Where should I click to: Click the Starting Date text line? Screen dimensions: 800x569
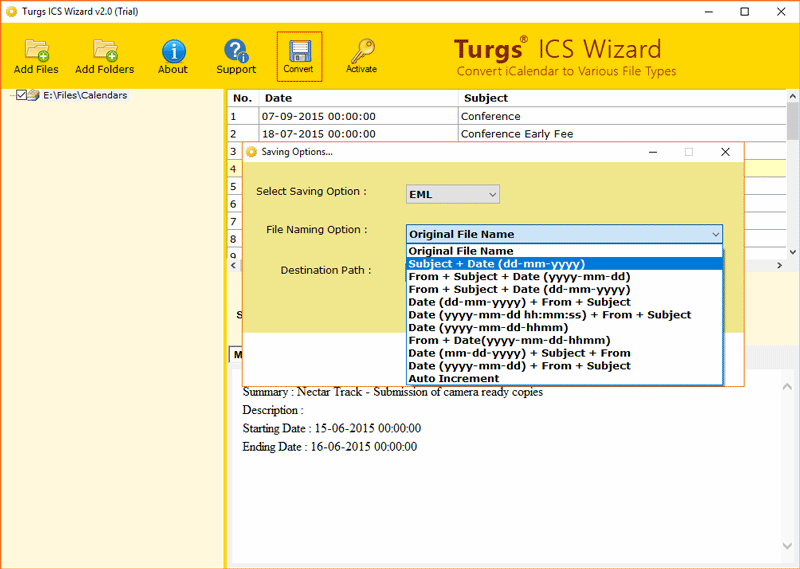point(332,428)
